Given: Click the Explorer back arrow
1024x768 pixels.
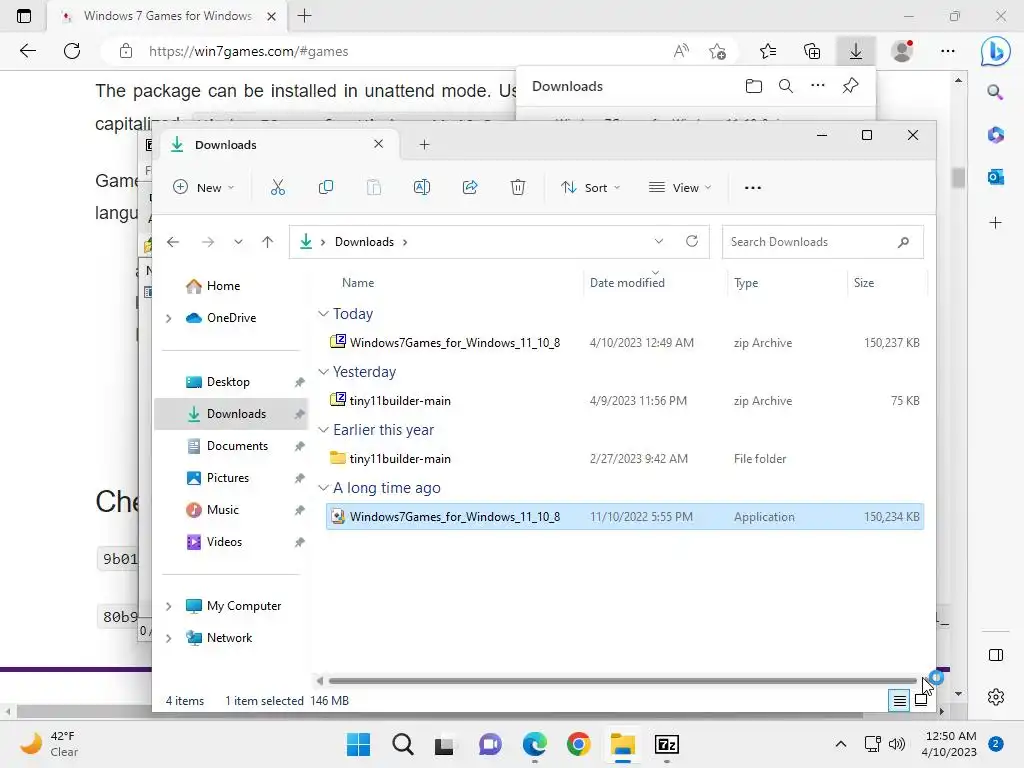Looking at the screenshot, I should (173, 242).
